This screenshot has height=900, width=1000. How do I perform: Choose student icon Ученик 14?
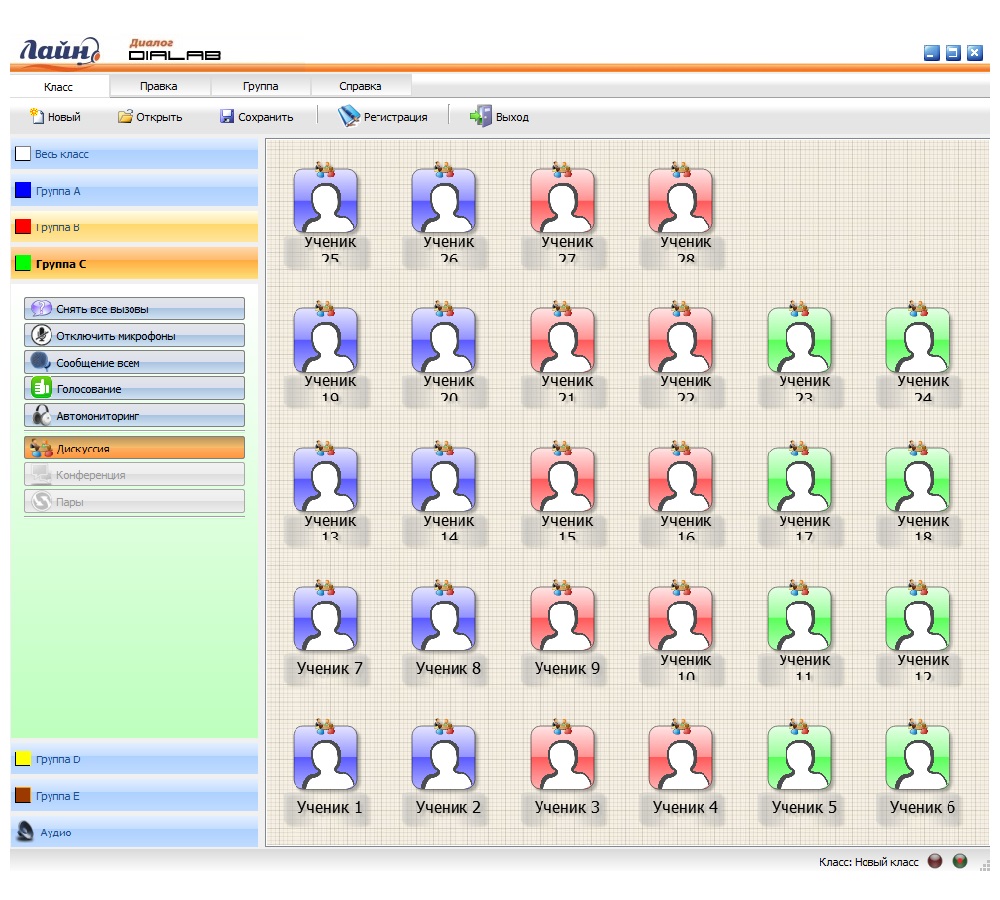tap(444, 480)
